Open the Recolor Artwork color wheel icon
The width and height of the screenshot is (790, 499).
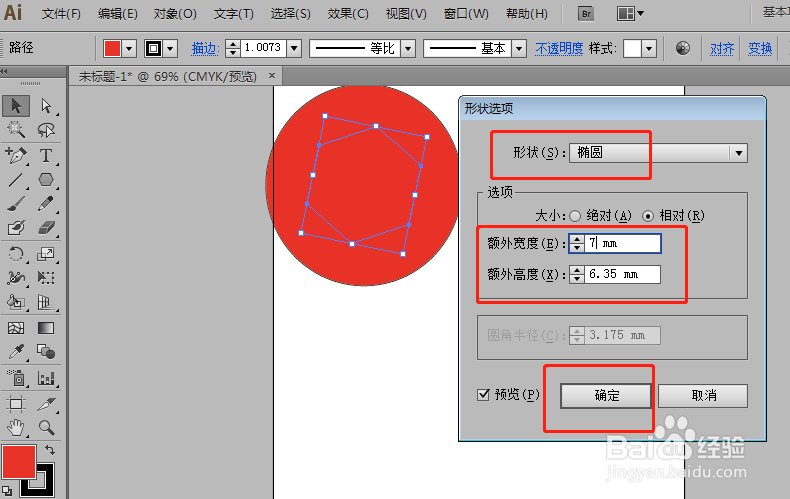click(683, 48)
